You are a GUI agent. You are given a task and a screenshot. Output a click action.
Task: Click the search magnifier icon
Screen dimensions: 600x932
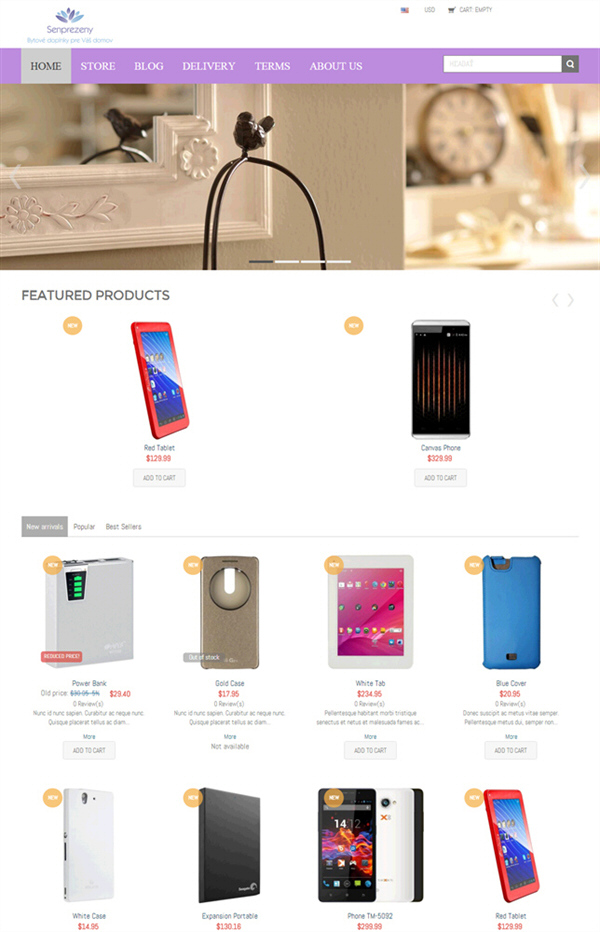pyautogui.click(x=570, y=64)
